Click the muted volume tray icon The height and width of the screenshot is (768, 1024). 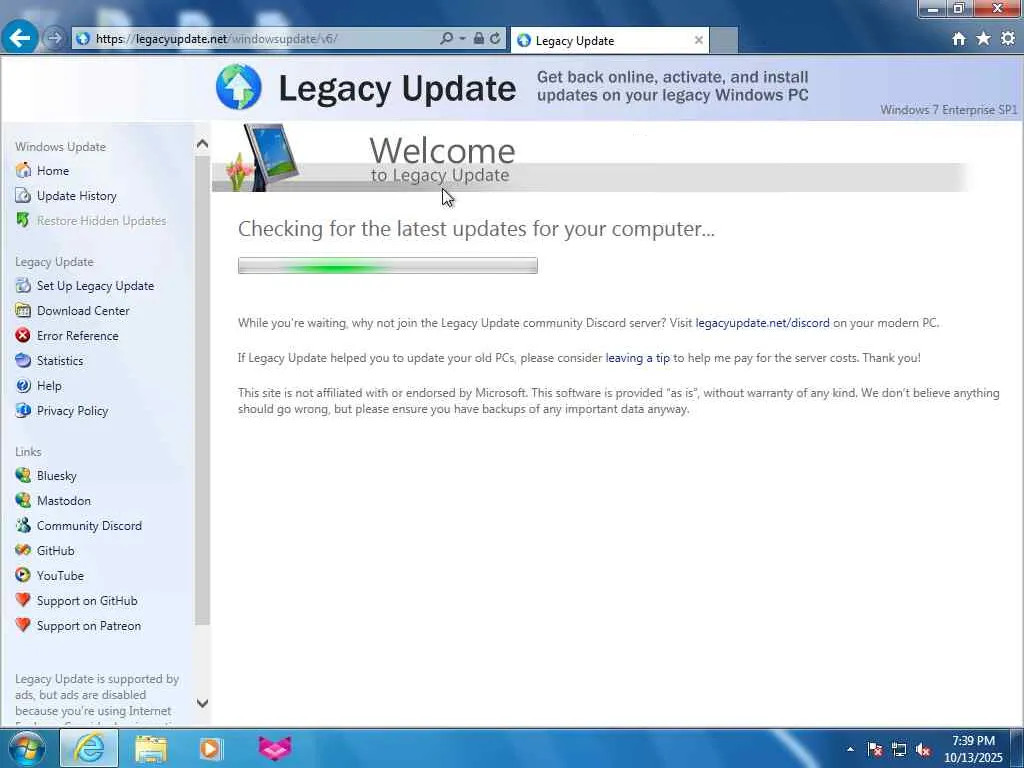(x=923, y=749)
